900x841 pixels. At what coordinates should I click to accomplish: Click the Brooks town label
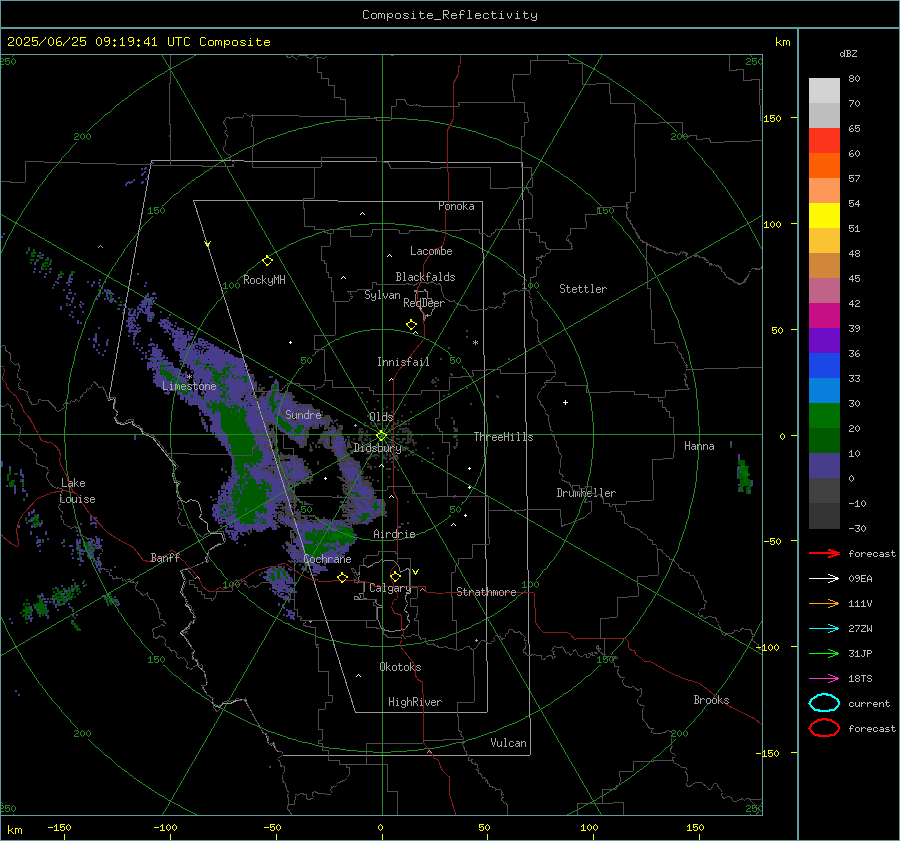(x=711, y=700)
